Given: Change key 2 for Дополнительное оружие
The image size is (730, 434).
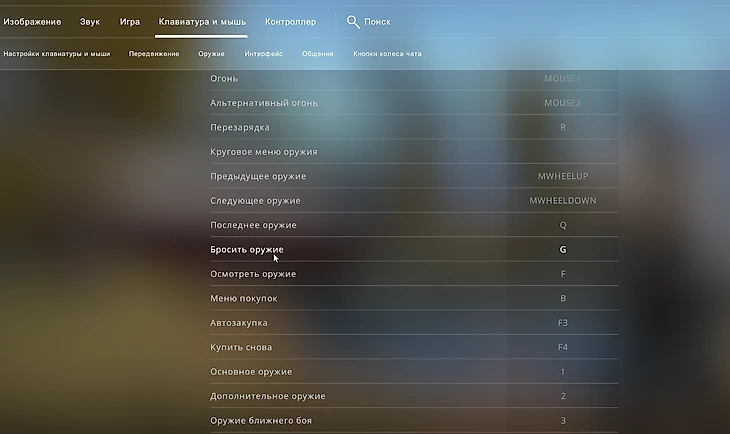Looking at the screenshot, I should point(562,396).
